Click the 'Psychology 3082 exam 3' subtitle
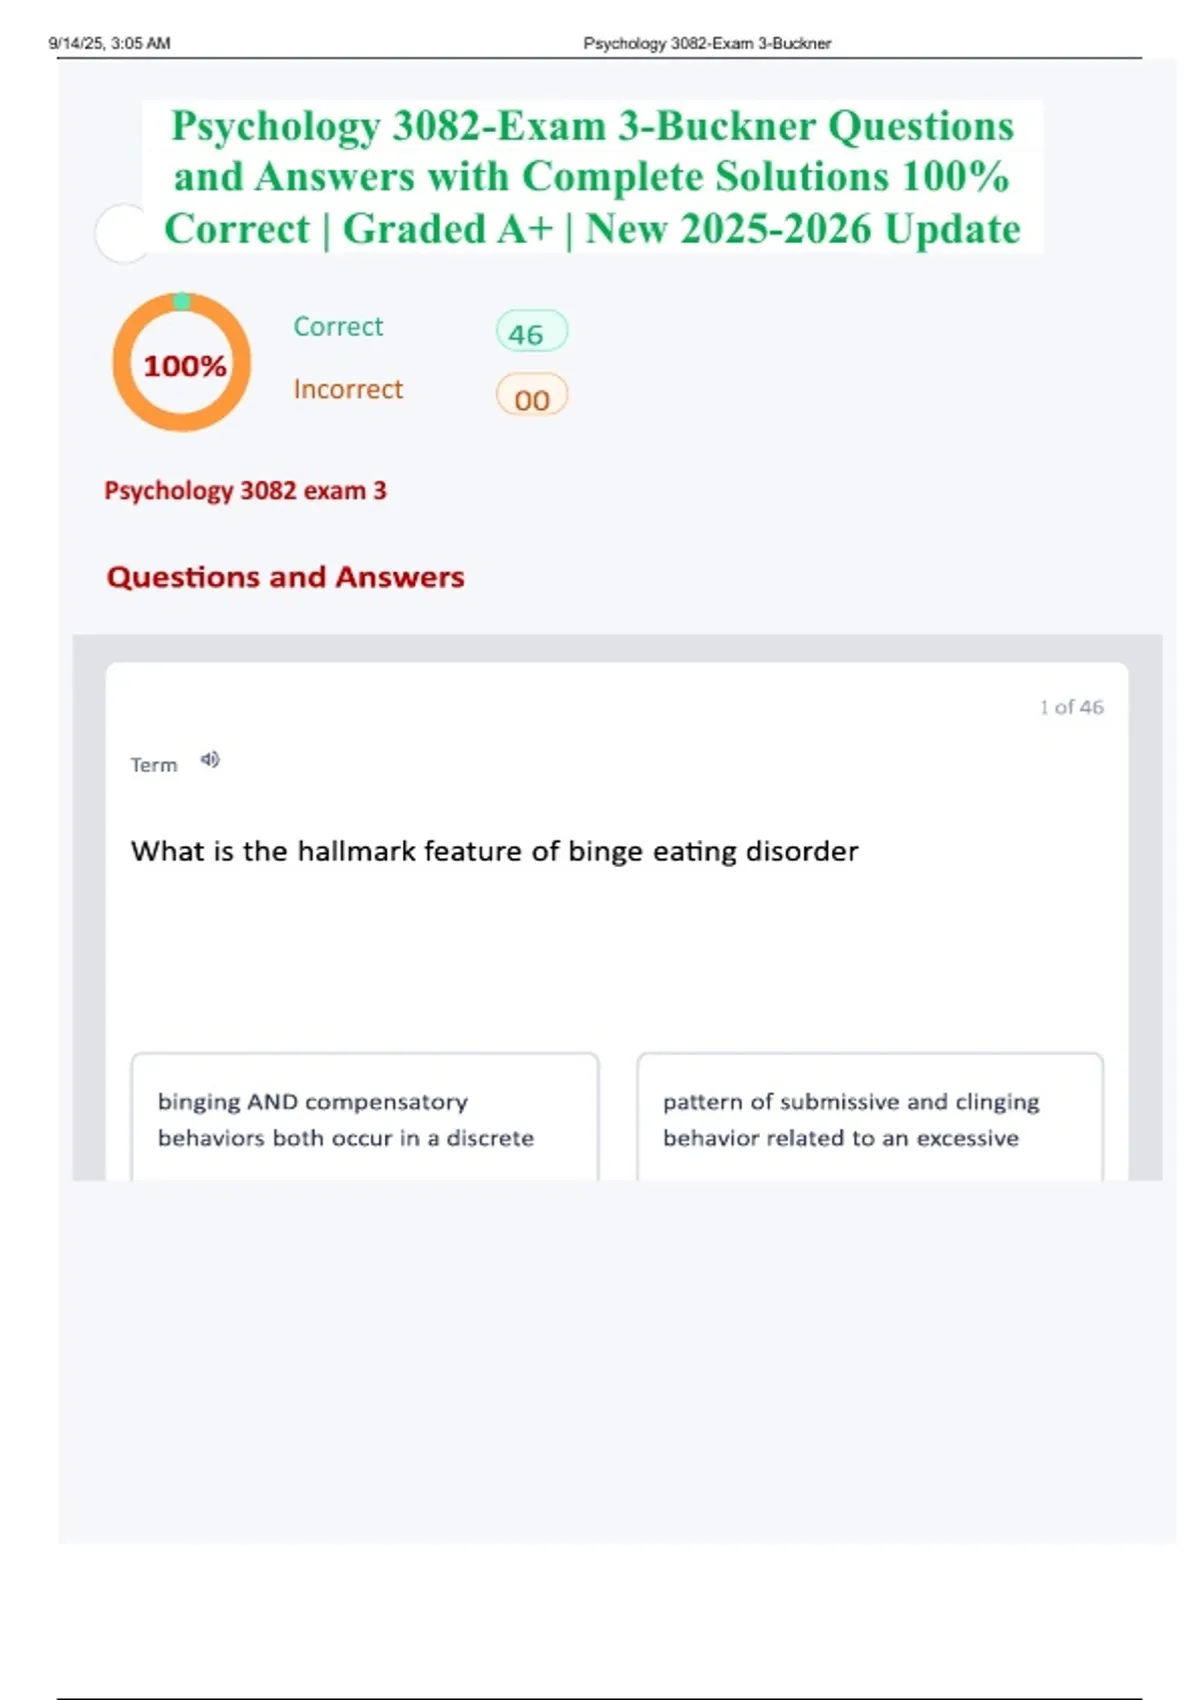This screenshot has width=1200, height=1700. 245,491
